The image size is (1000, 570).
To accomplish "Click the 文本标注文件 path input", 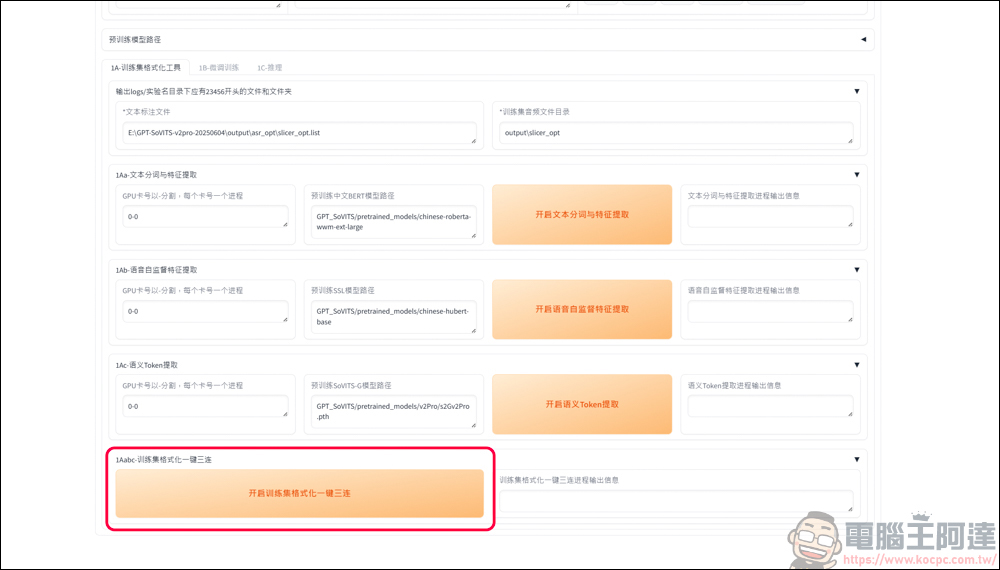I will 299,133.
